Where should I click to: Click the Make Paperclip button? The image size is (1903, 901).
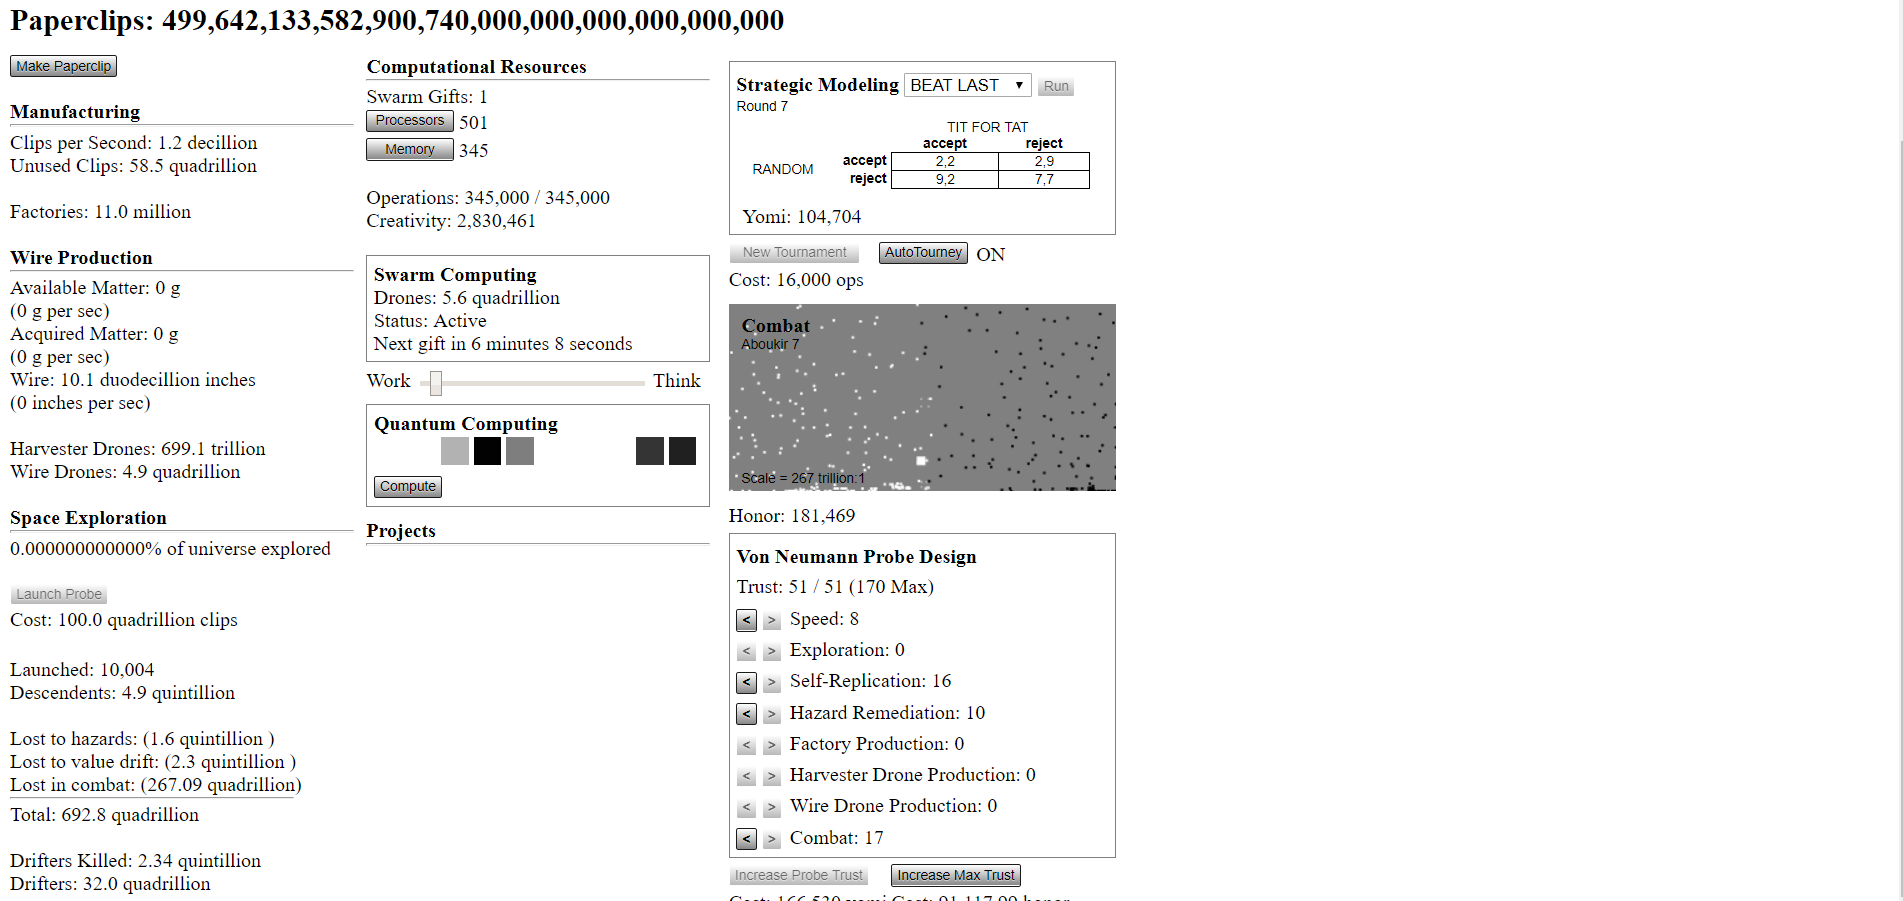click(x=63, y=66)
